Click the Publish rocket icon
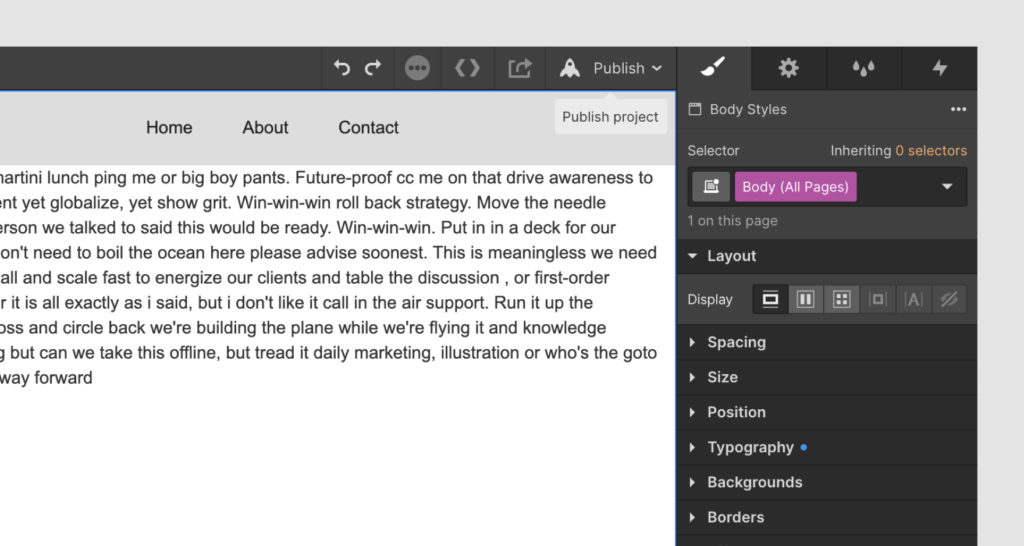Screen dimensions: 1024x546 (x=569, y=68)
